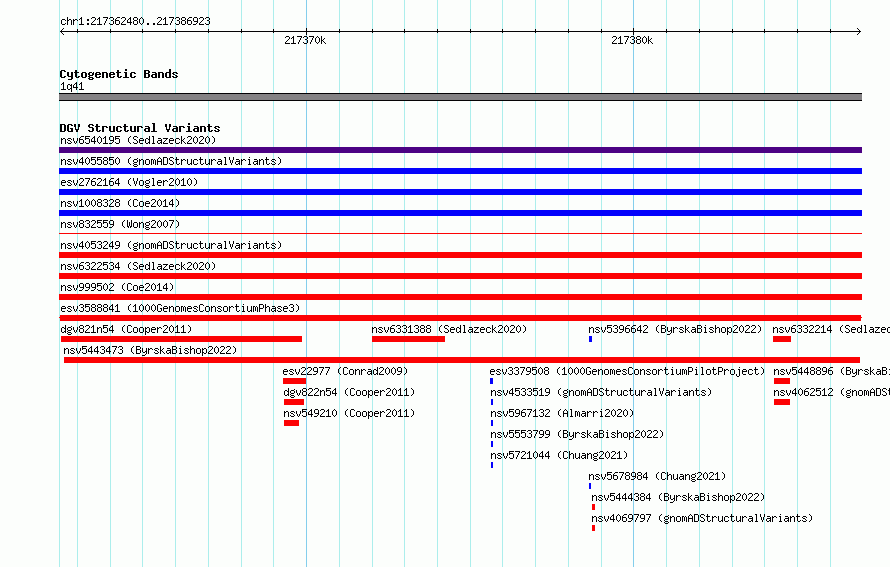890x567 pixels.
Task: Click nsv999502 (Coe2014) label
Action: [x=117, y=287]
